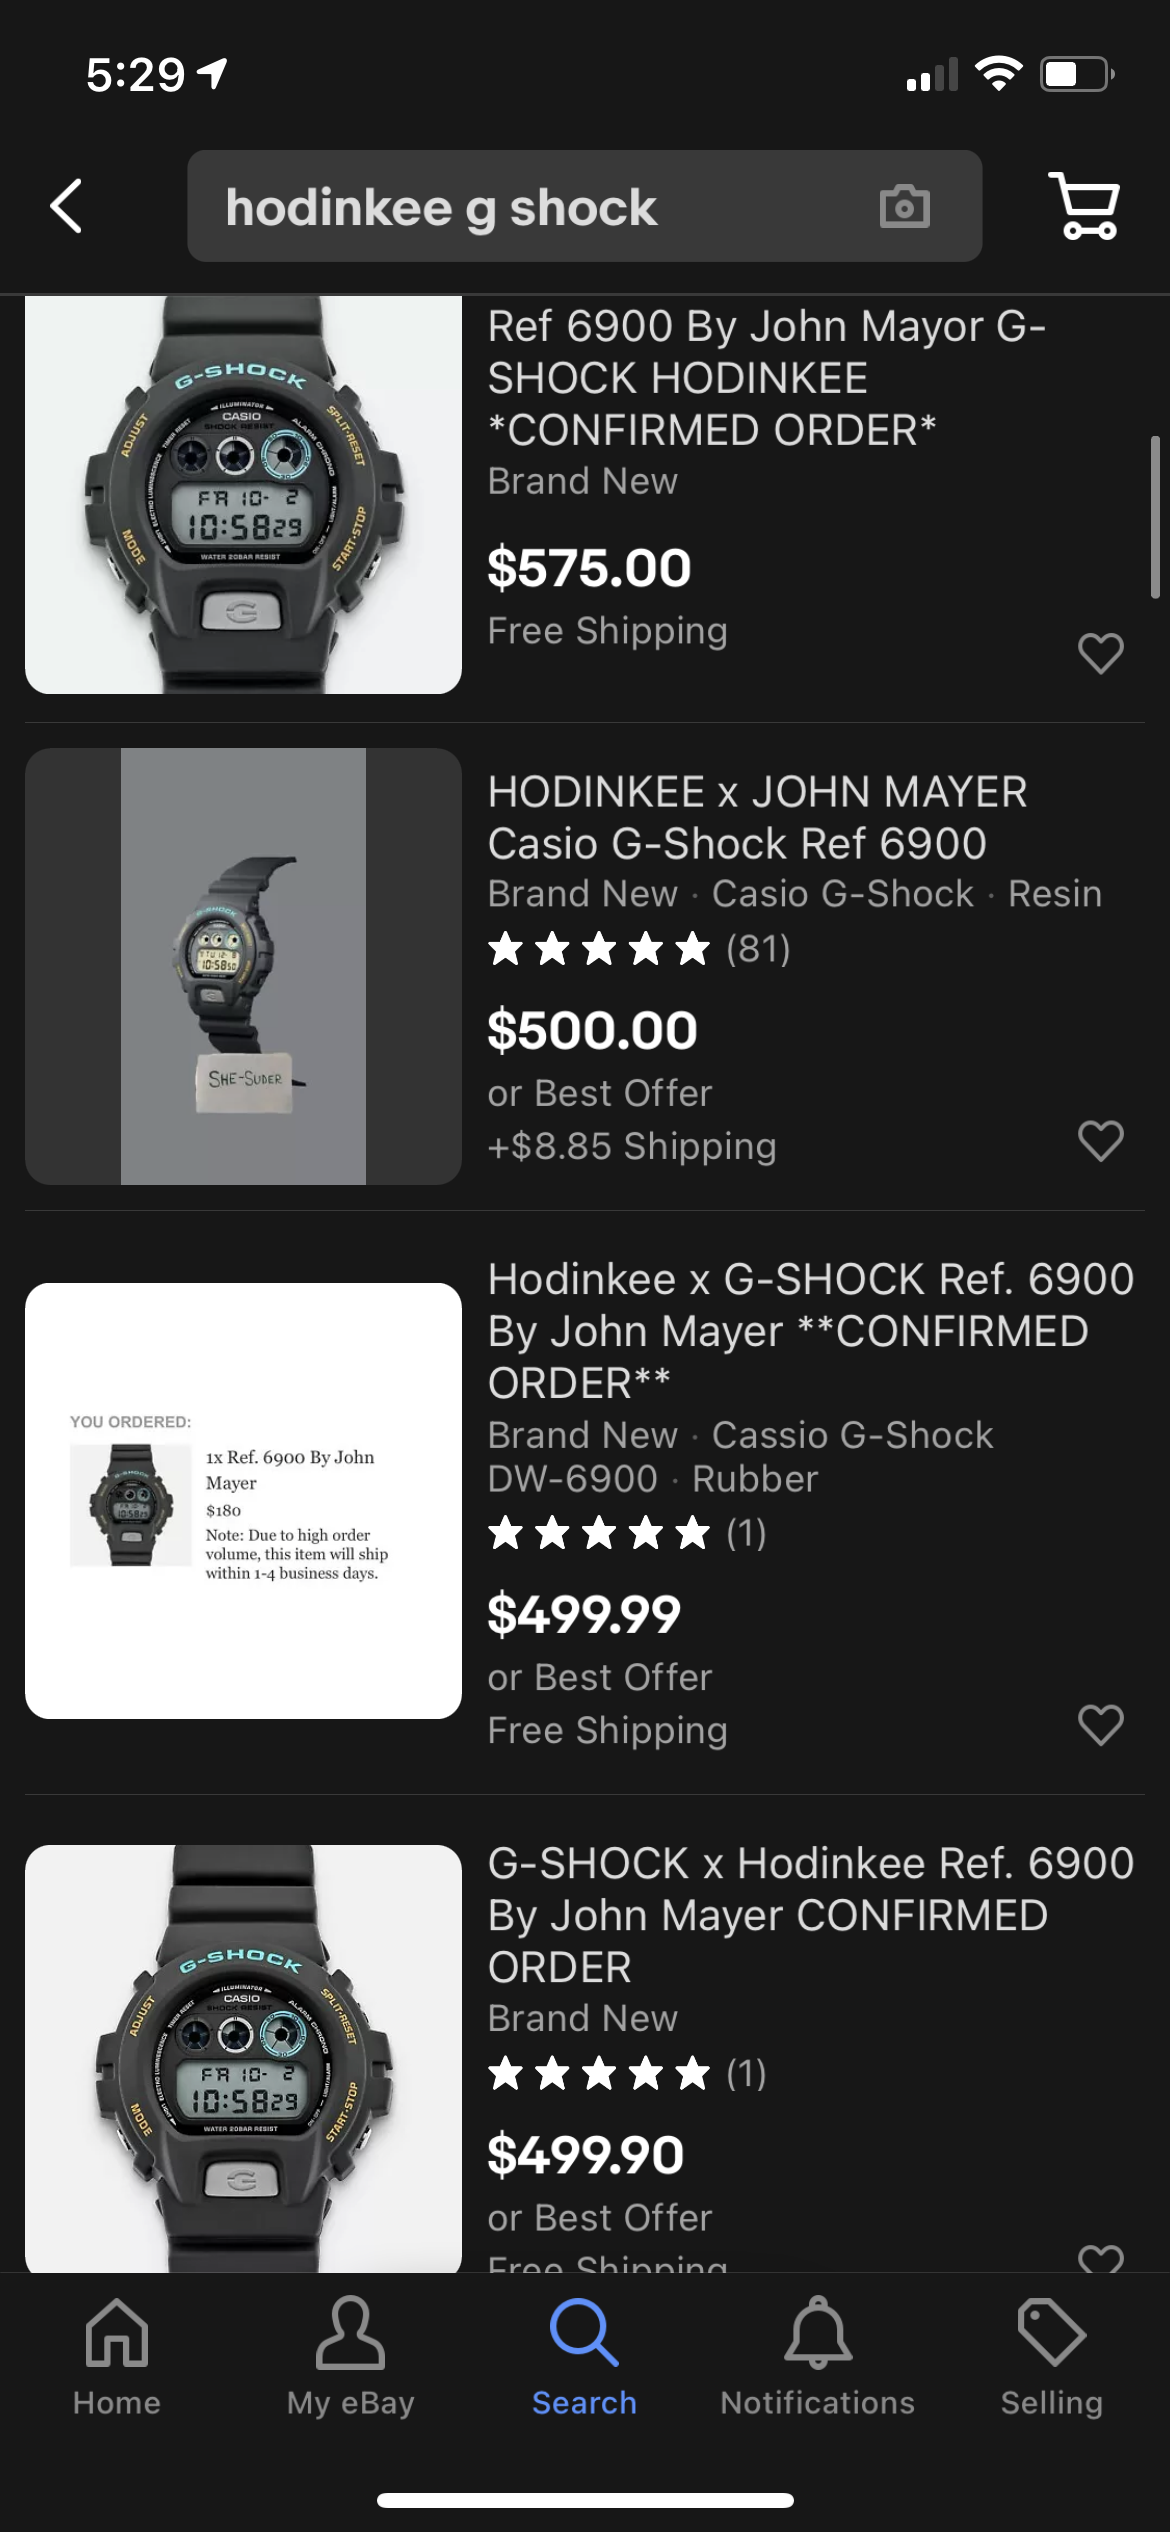
Task: Save the $575.00 listing to watchlist
Action: (1100, 654)
